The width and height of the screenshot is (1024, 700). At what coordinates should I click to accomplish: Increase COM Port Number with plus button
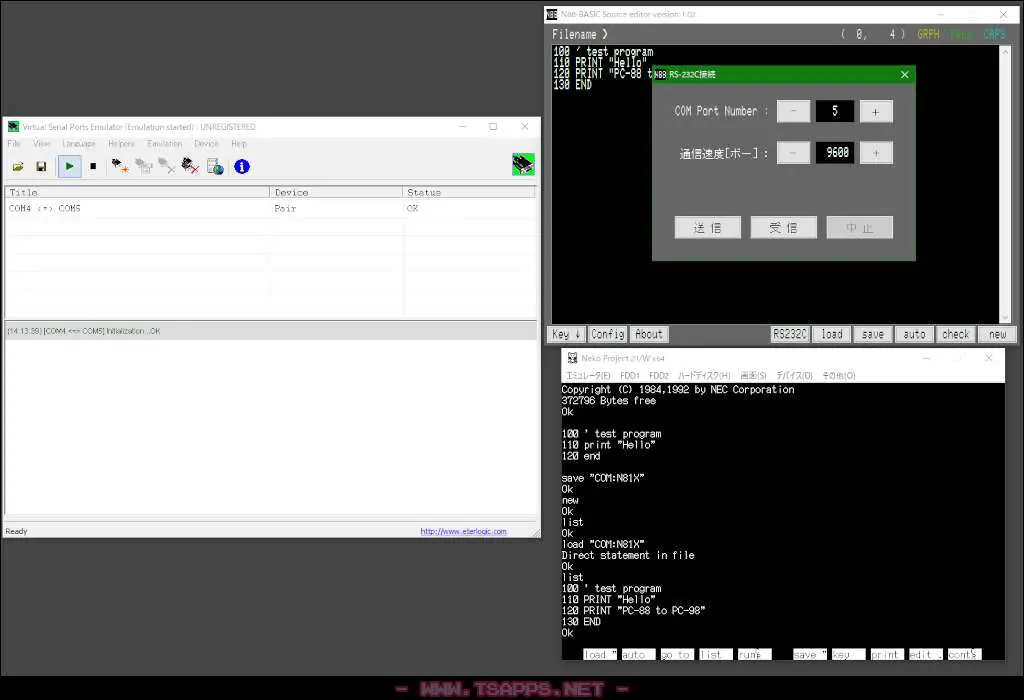(x=876, y=112)
